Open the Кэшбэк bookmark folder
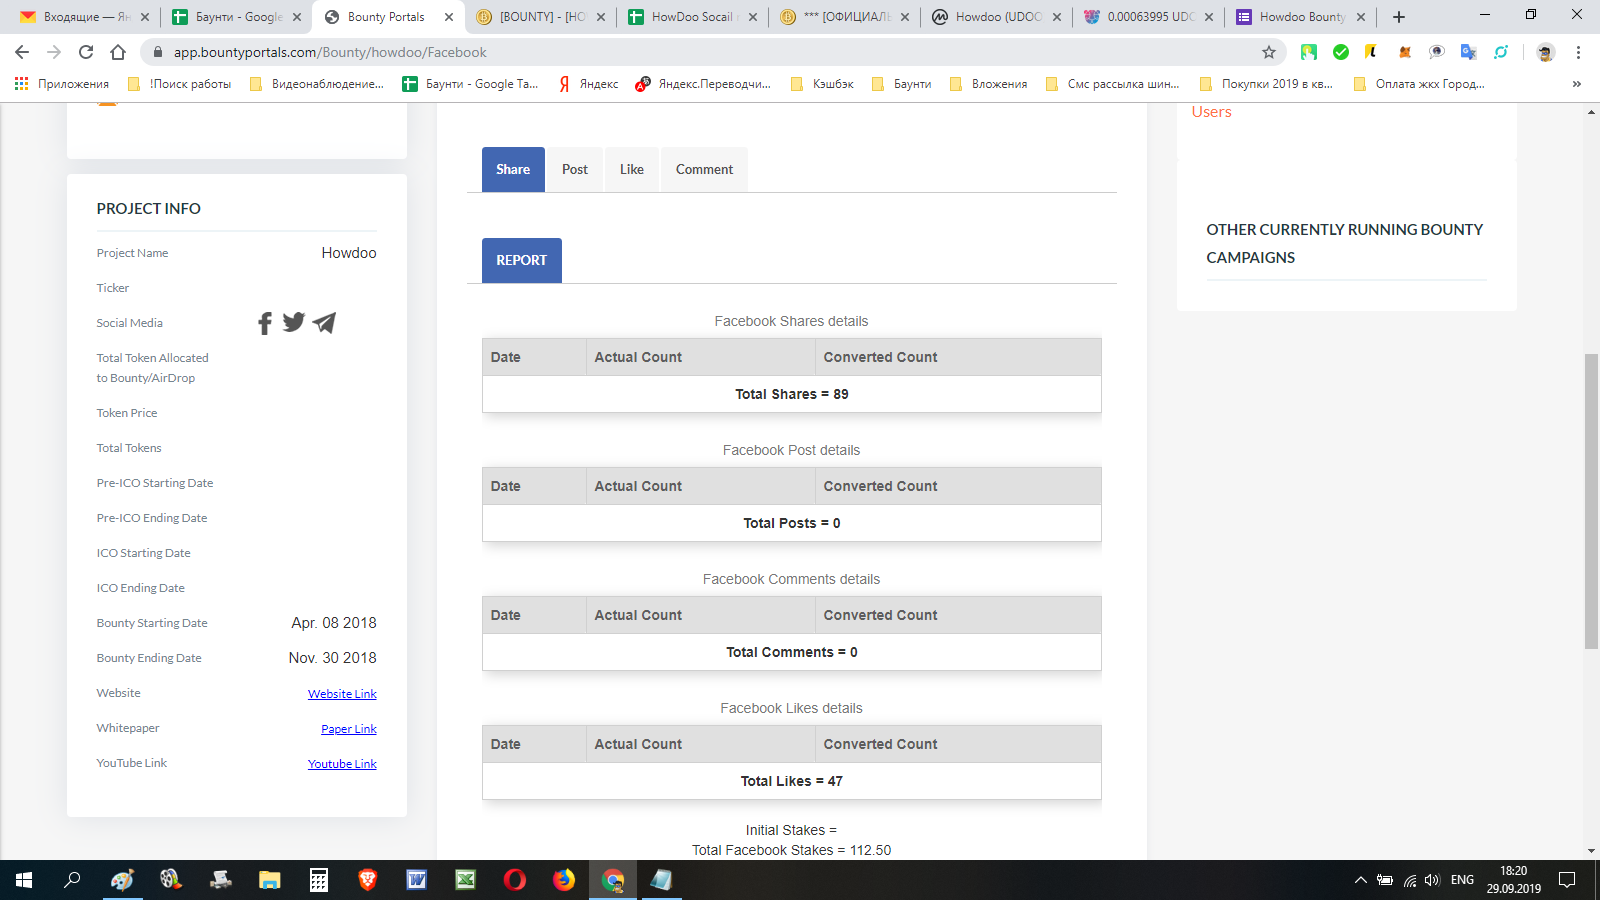Viewport: 1600px width, 900px height. [x=822, y=84]
